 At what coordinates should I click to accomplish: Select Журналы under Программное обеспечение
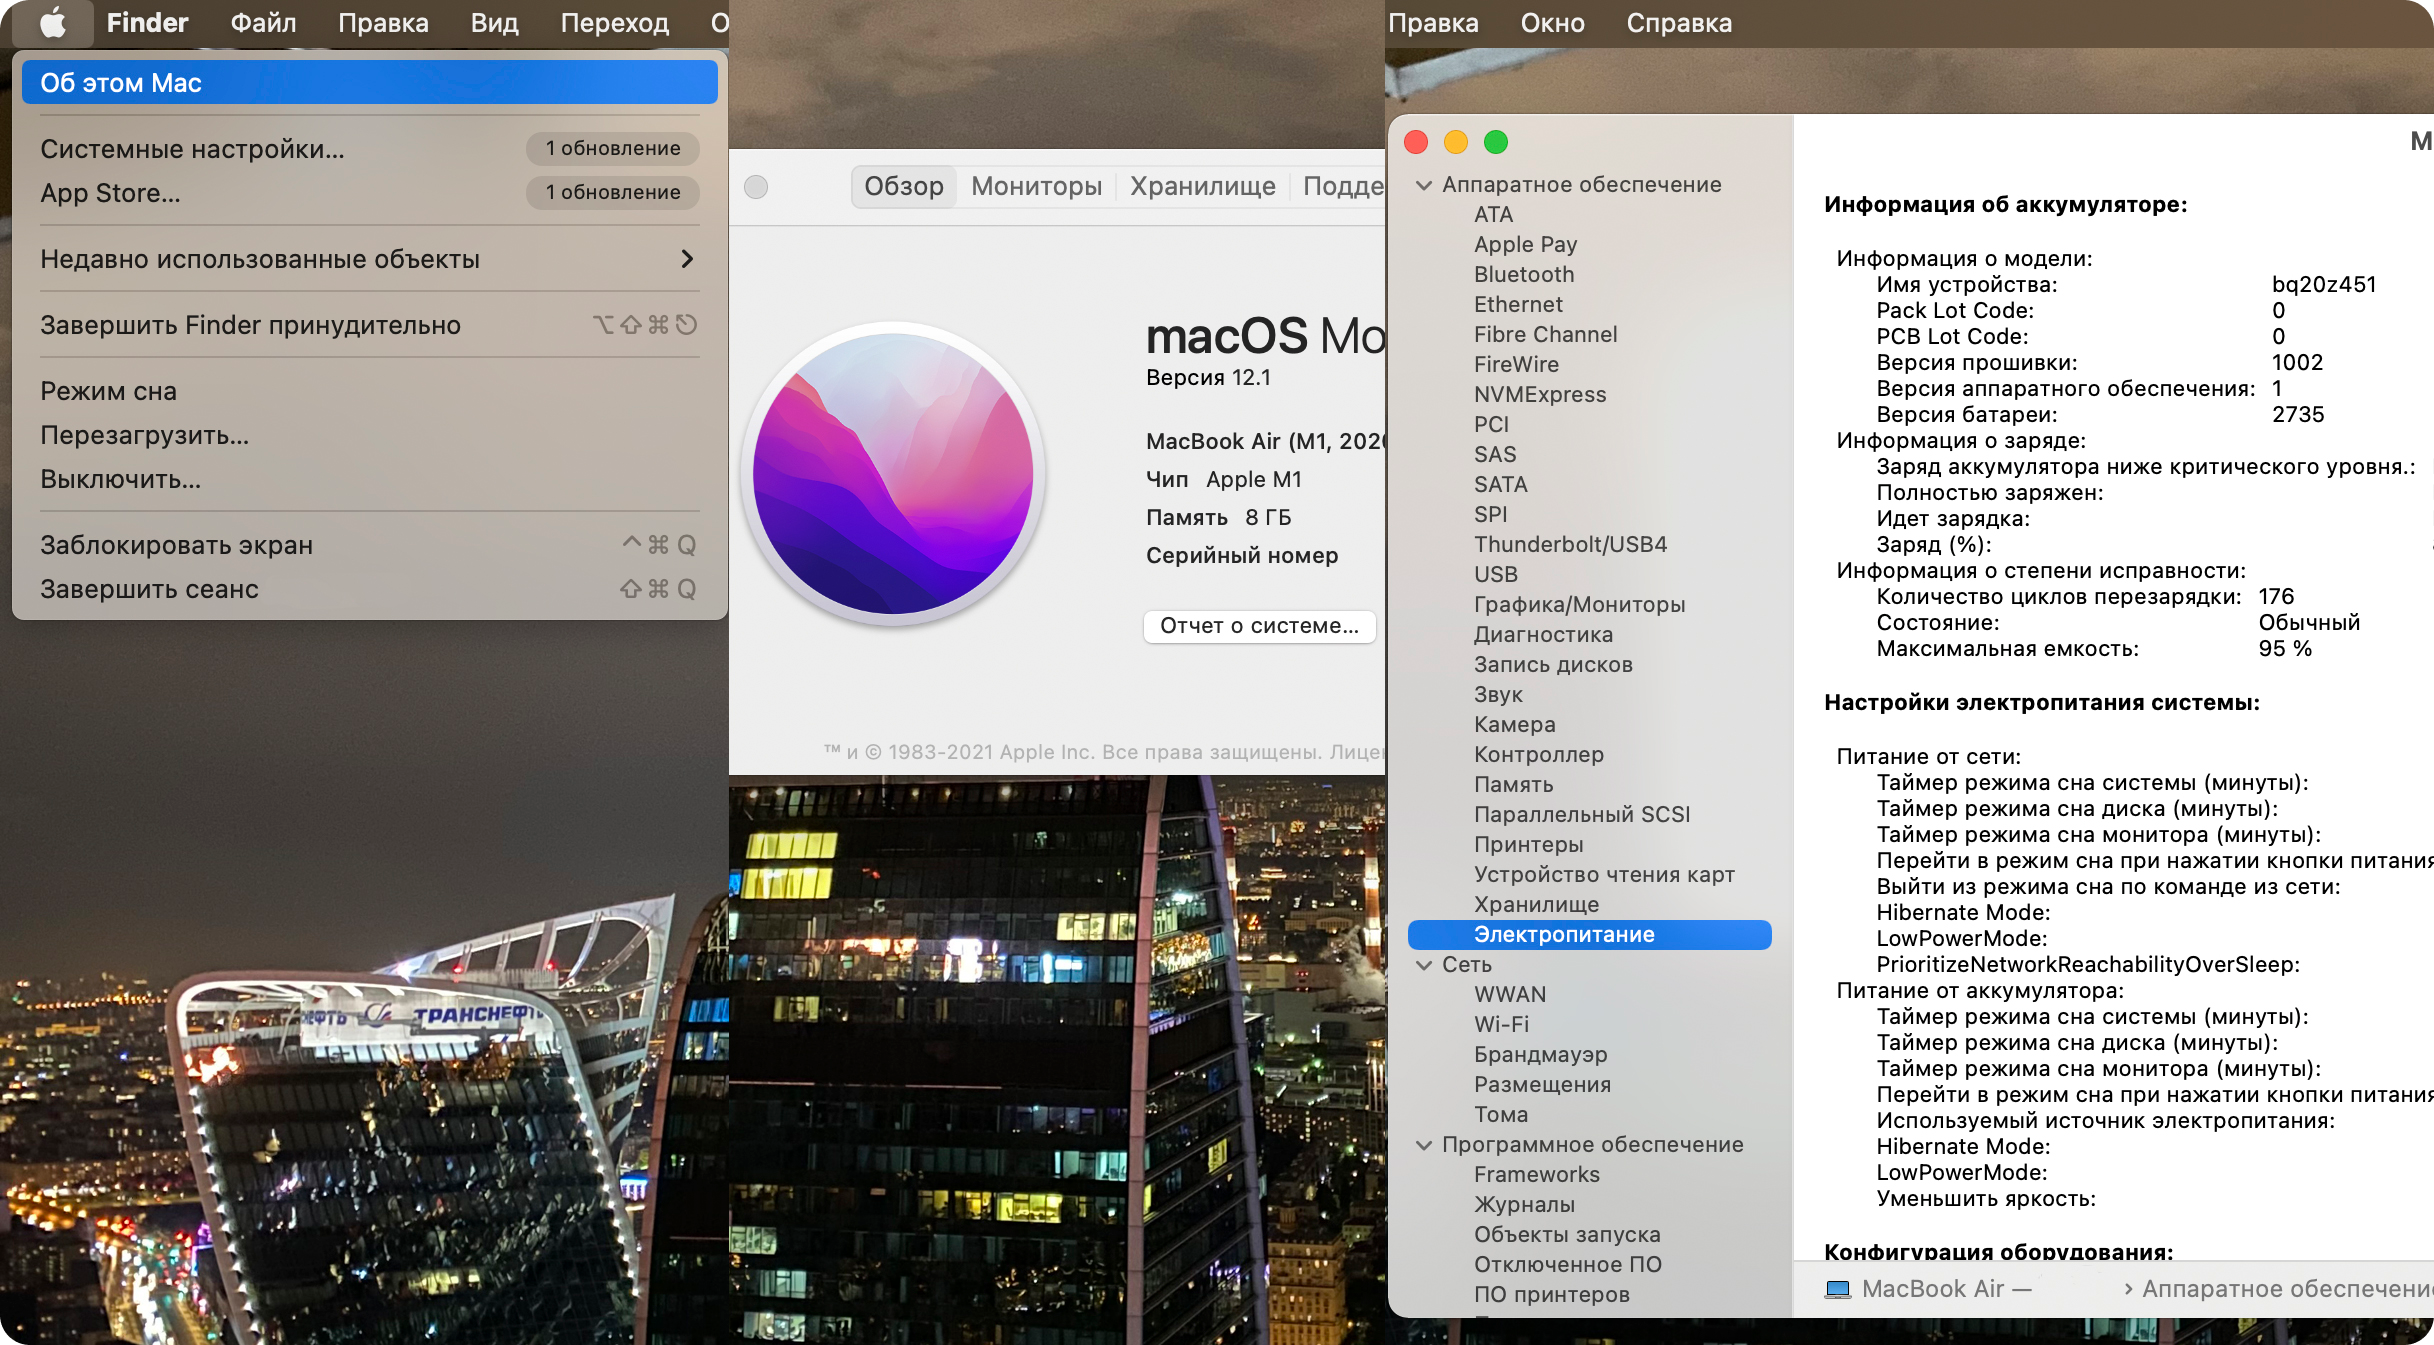tap(1524, 1205)
